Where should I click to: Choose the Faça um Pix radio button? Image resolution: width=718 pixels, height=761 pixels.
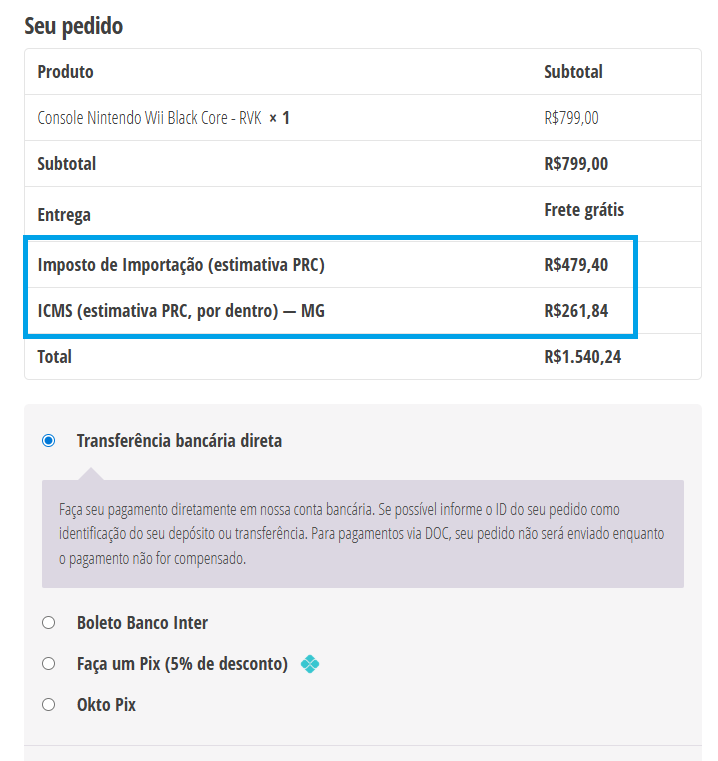point(49,664)
